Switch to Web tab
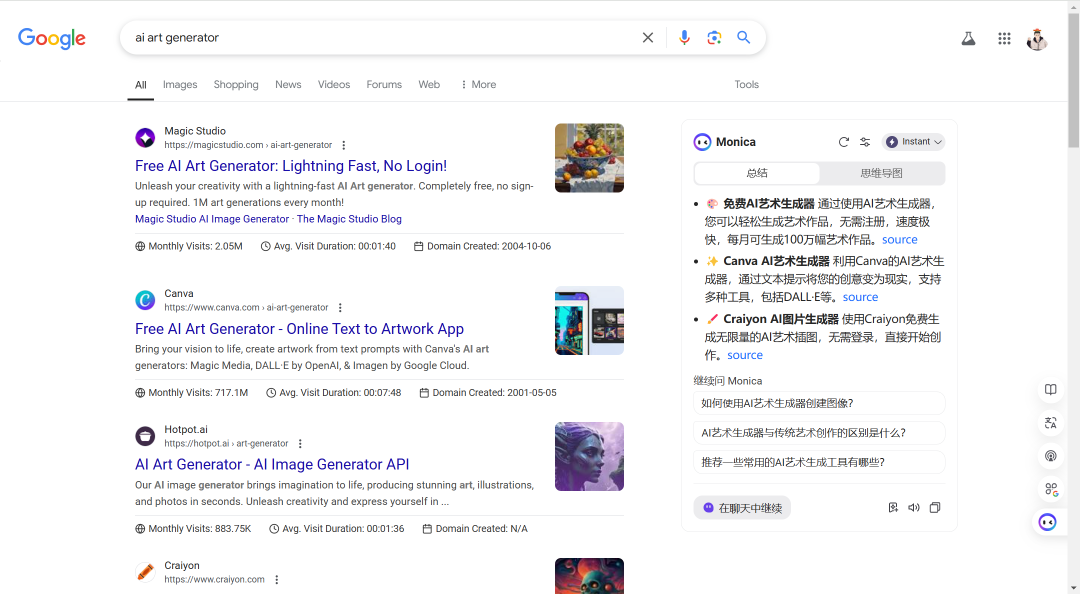Image resolution: width=1080 pixels, height=594 pixels. point(428,85)
